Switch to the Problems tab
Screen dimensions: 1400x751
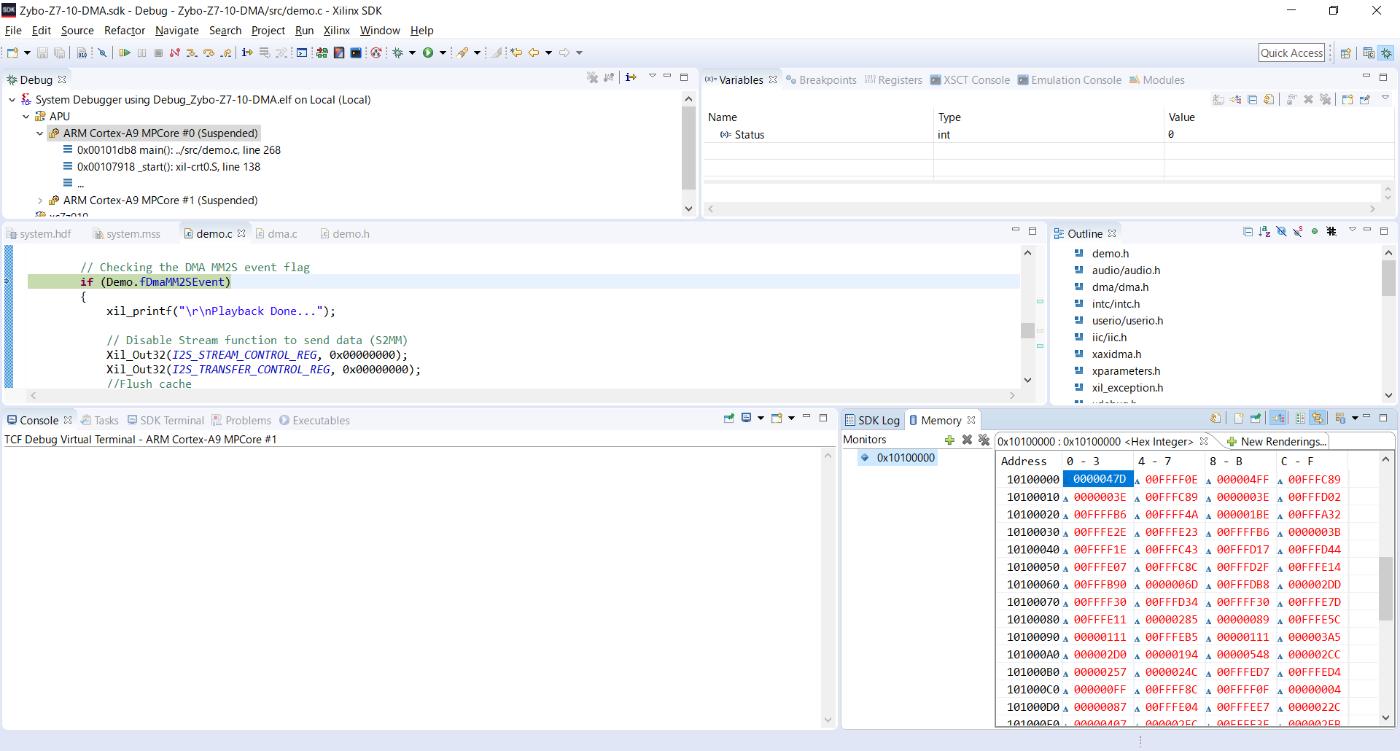[241, 420]
